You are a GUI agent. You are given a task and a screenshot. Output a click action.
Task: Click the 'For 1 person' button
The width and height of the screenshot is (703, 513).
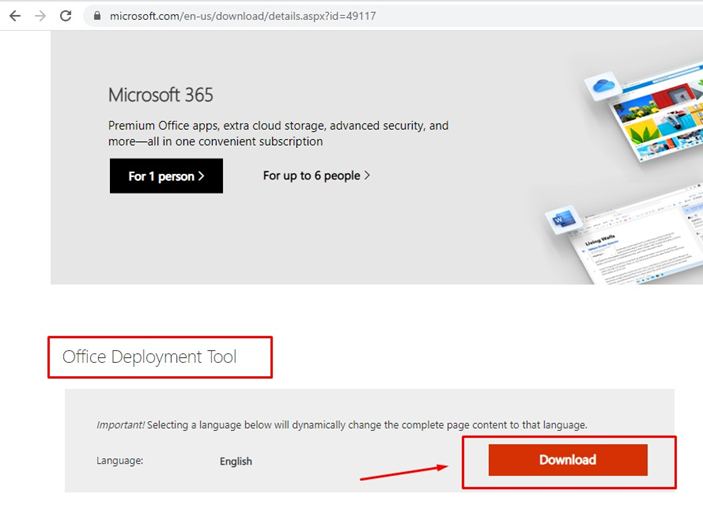(166, 176)
